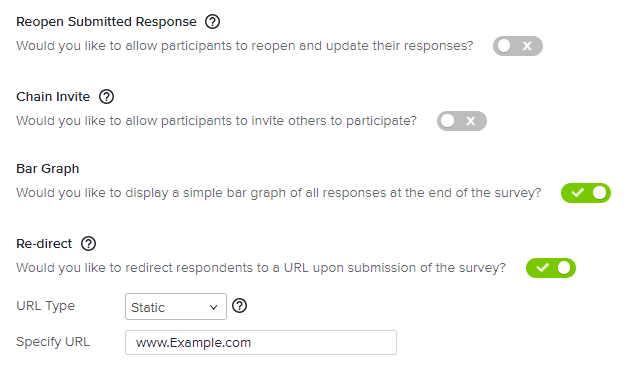
Task: Open help for Reopen Submitted Response
Action: pos(212,22)
